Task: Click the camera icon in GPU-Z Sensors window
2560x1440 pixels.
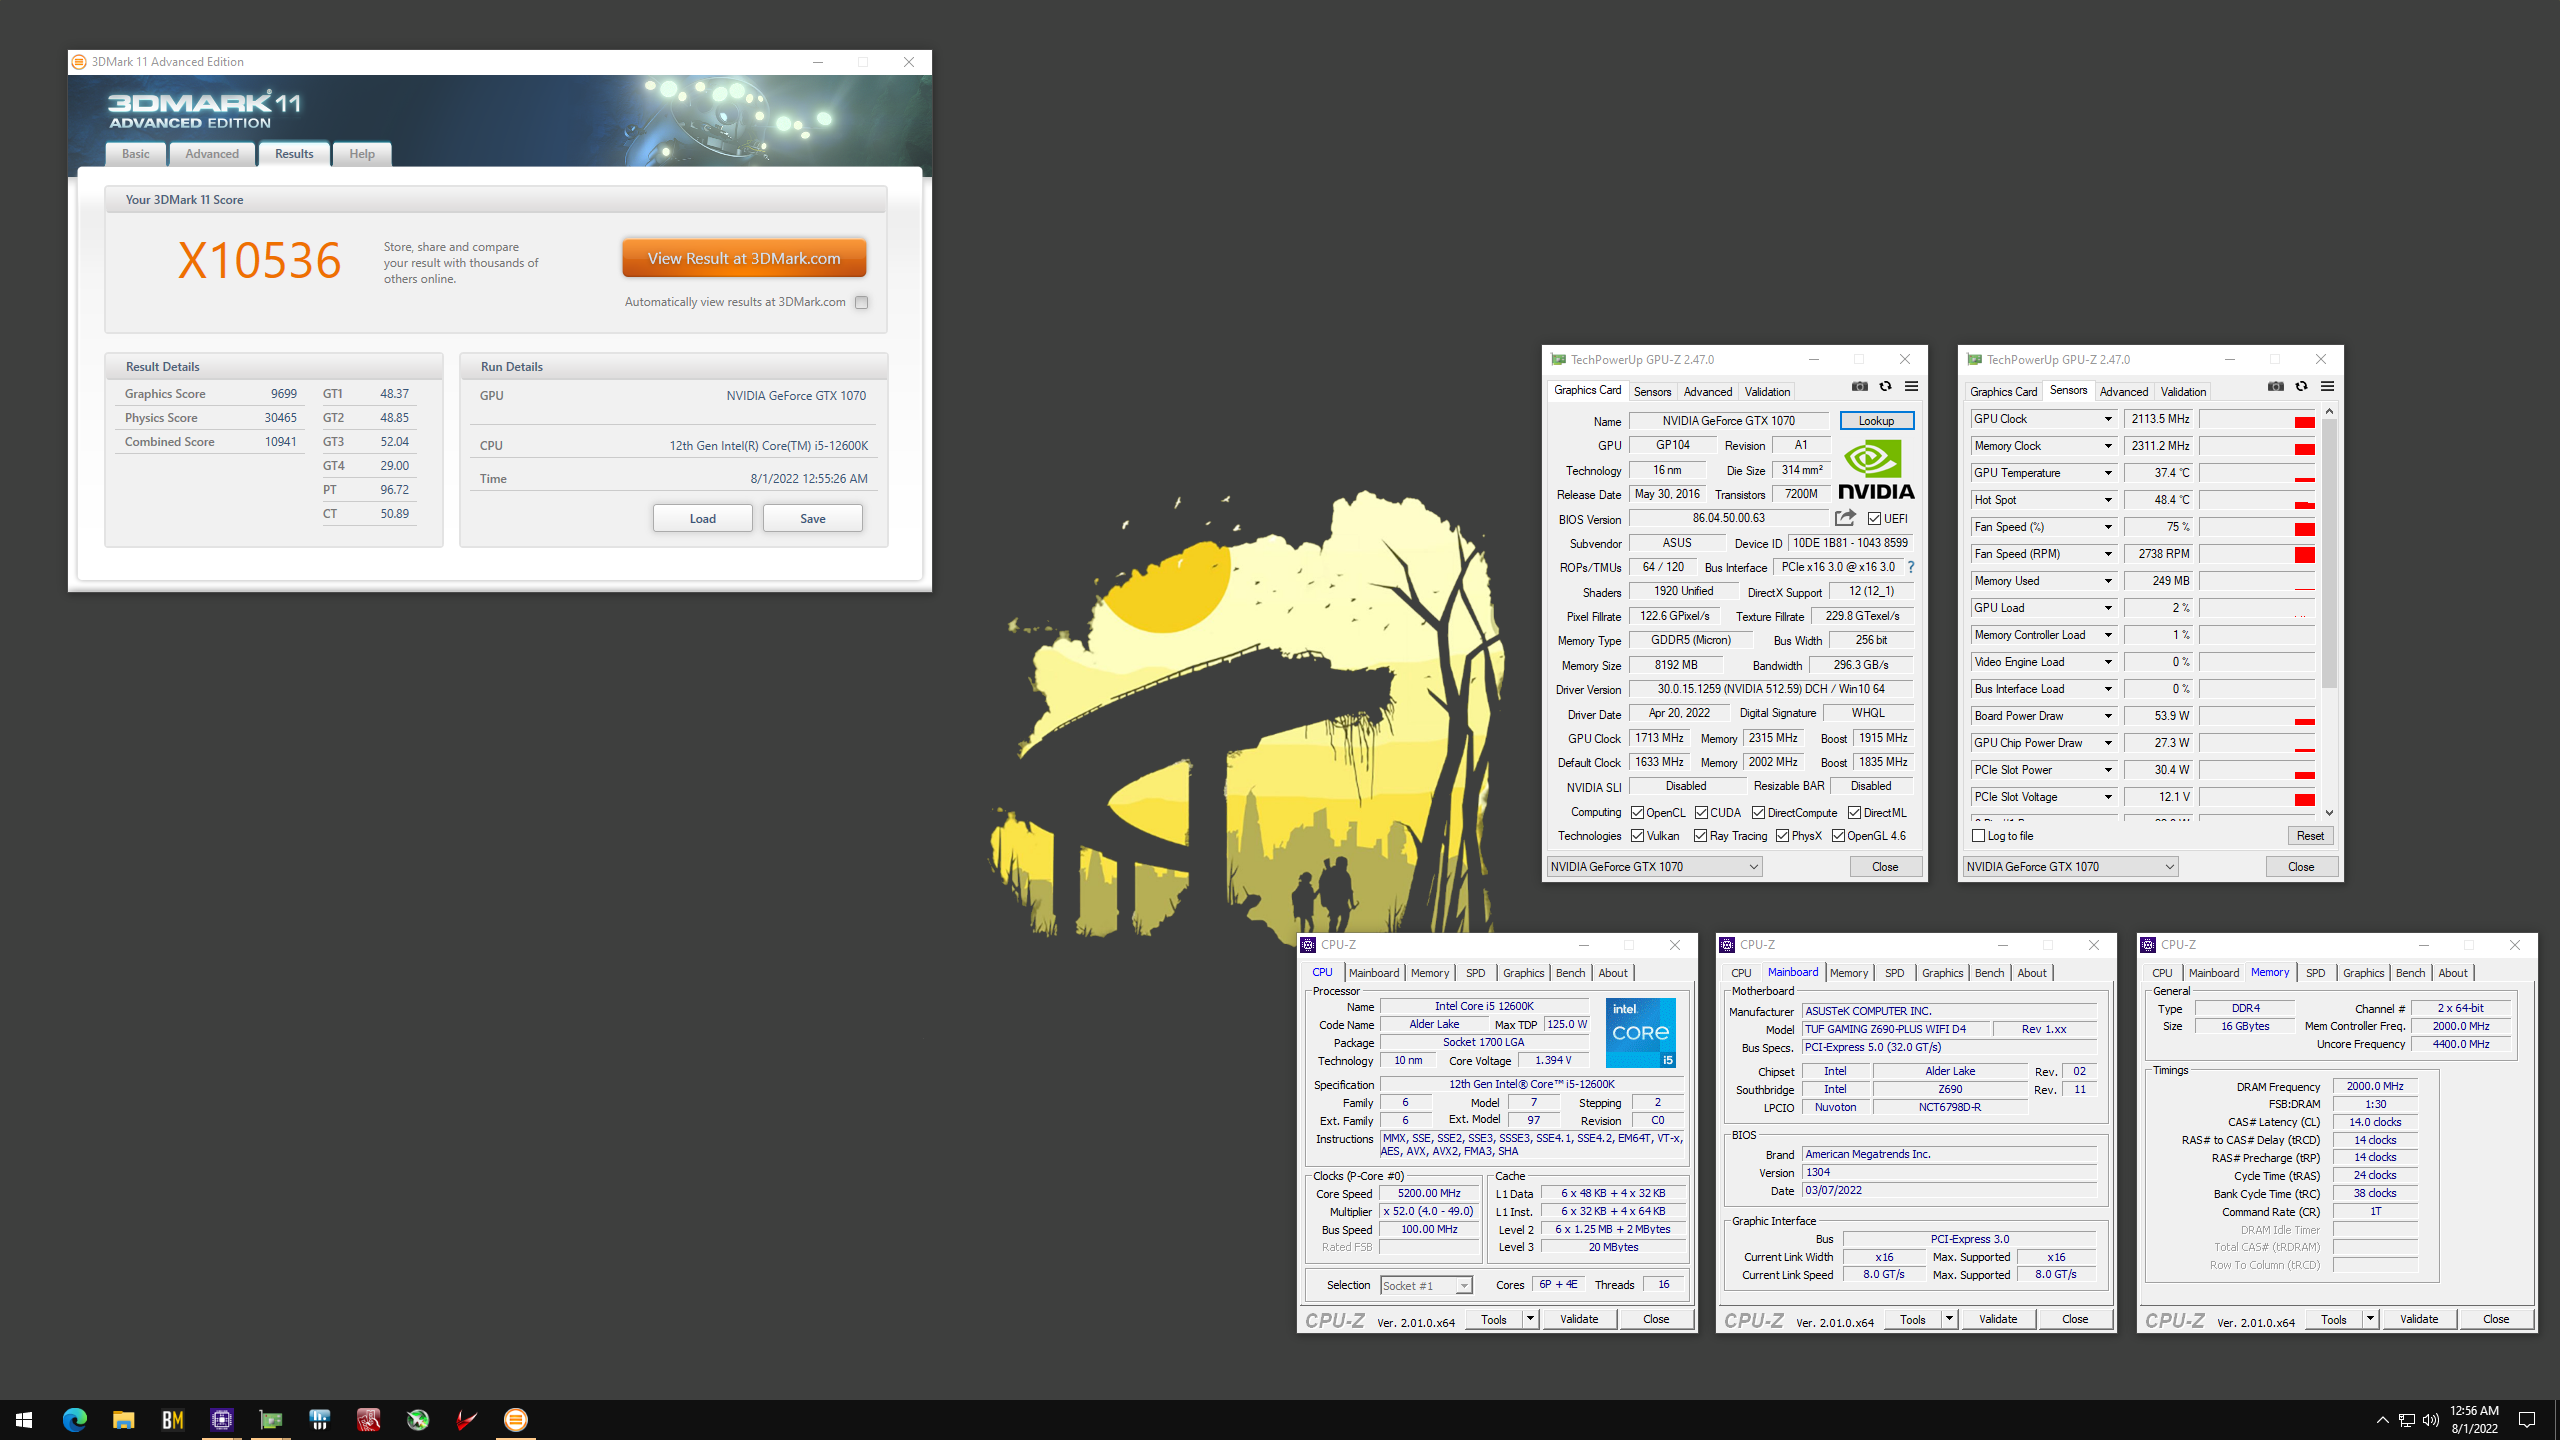Action: pyautogui.click(x=2275, y=387)
